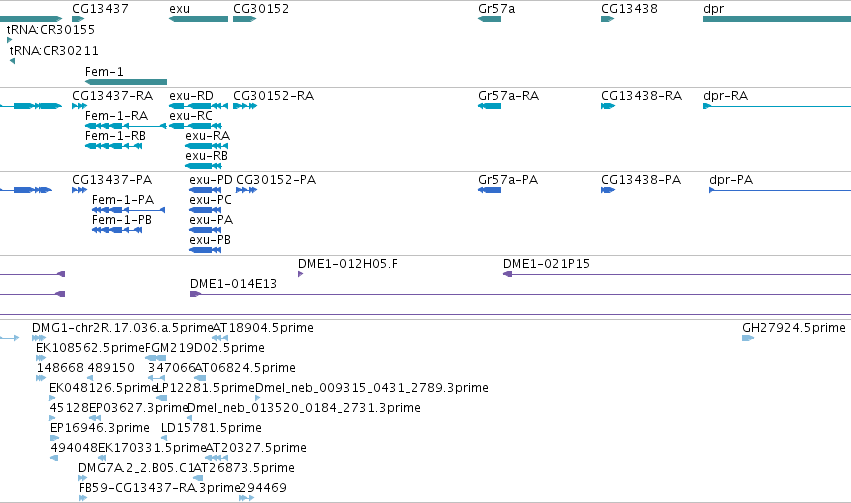Select Fem-1-PA protein label

tap(123, 200)
